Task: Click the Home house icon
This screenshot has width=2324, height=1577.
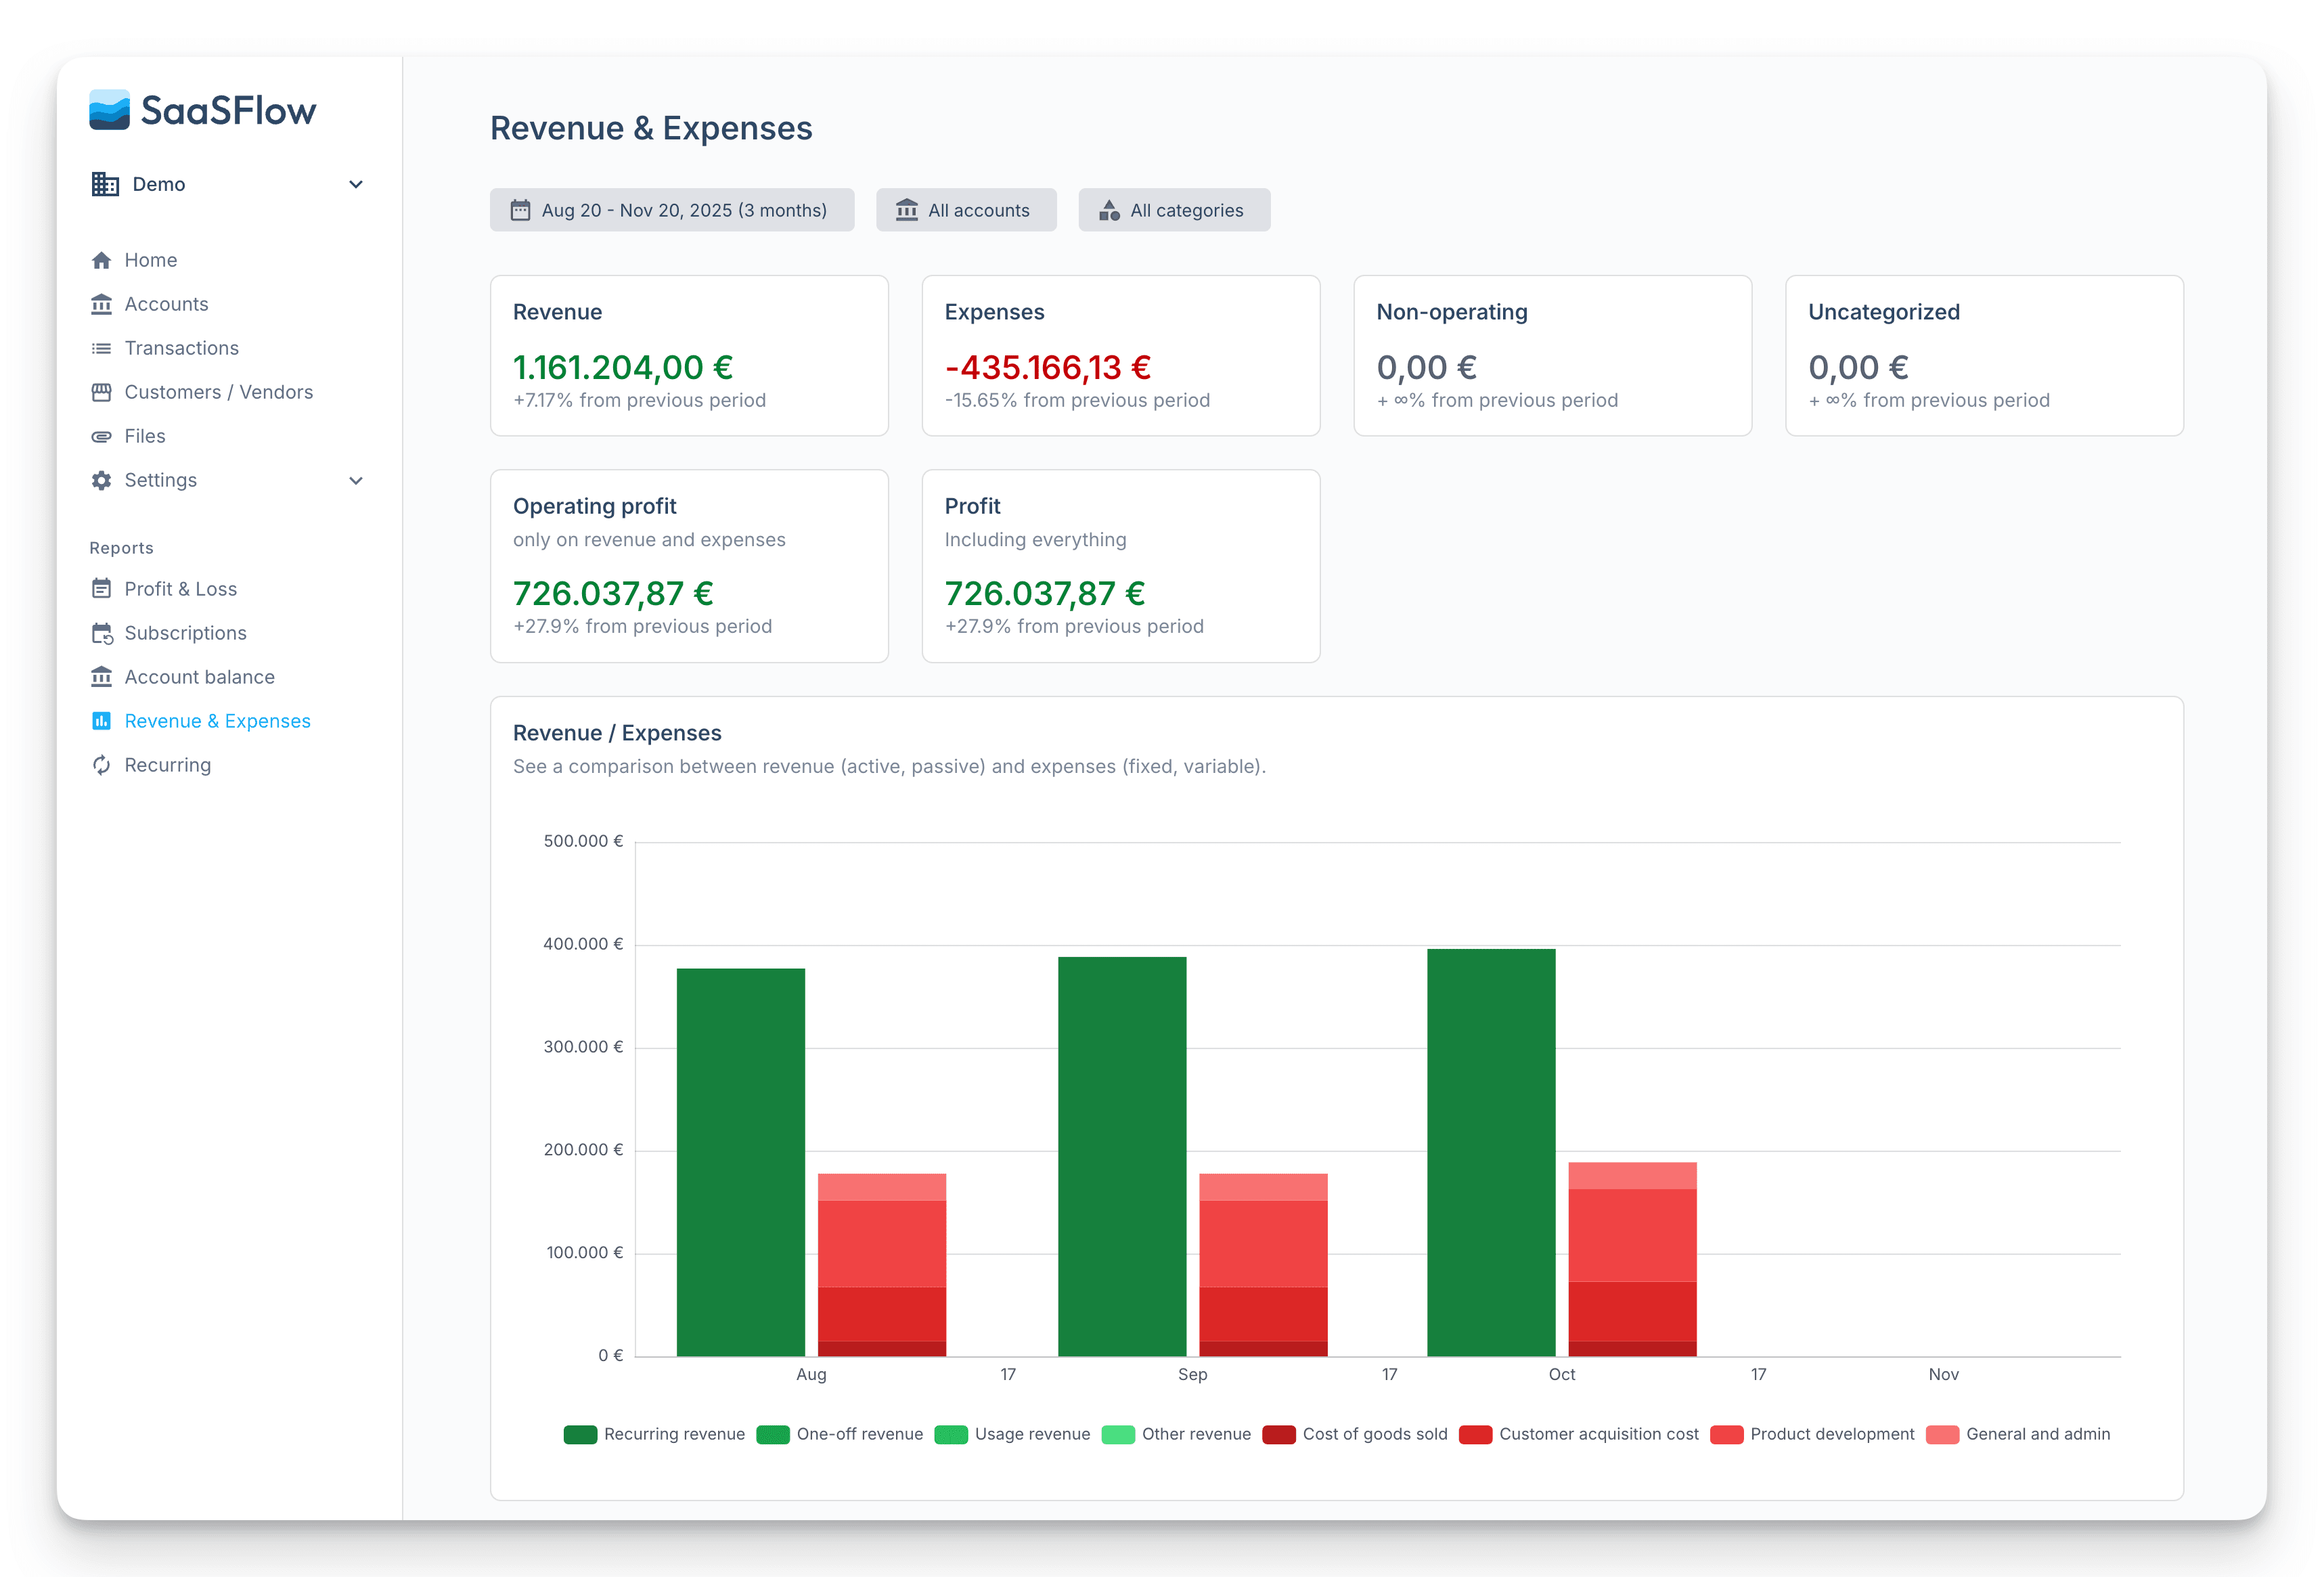Action: click(101, 260)
